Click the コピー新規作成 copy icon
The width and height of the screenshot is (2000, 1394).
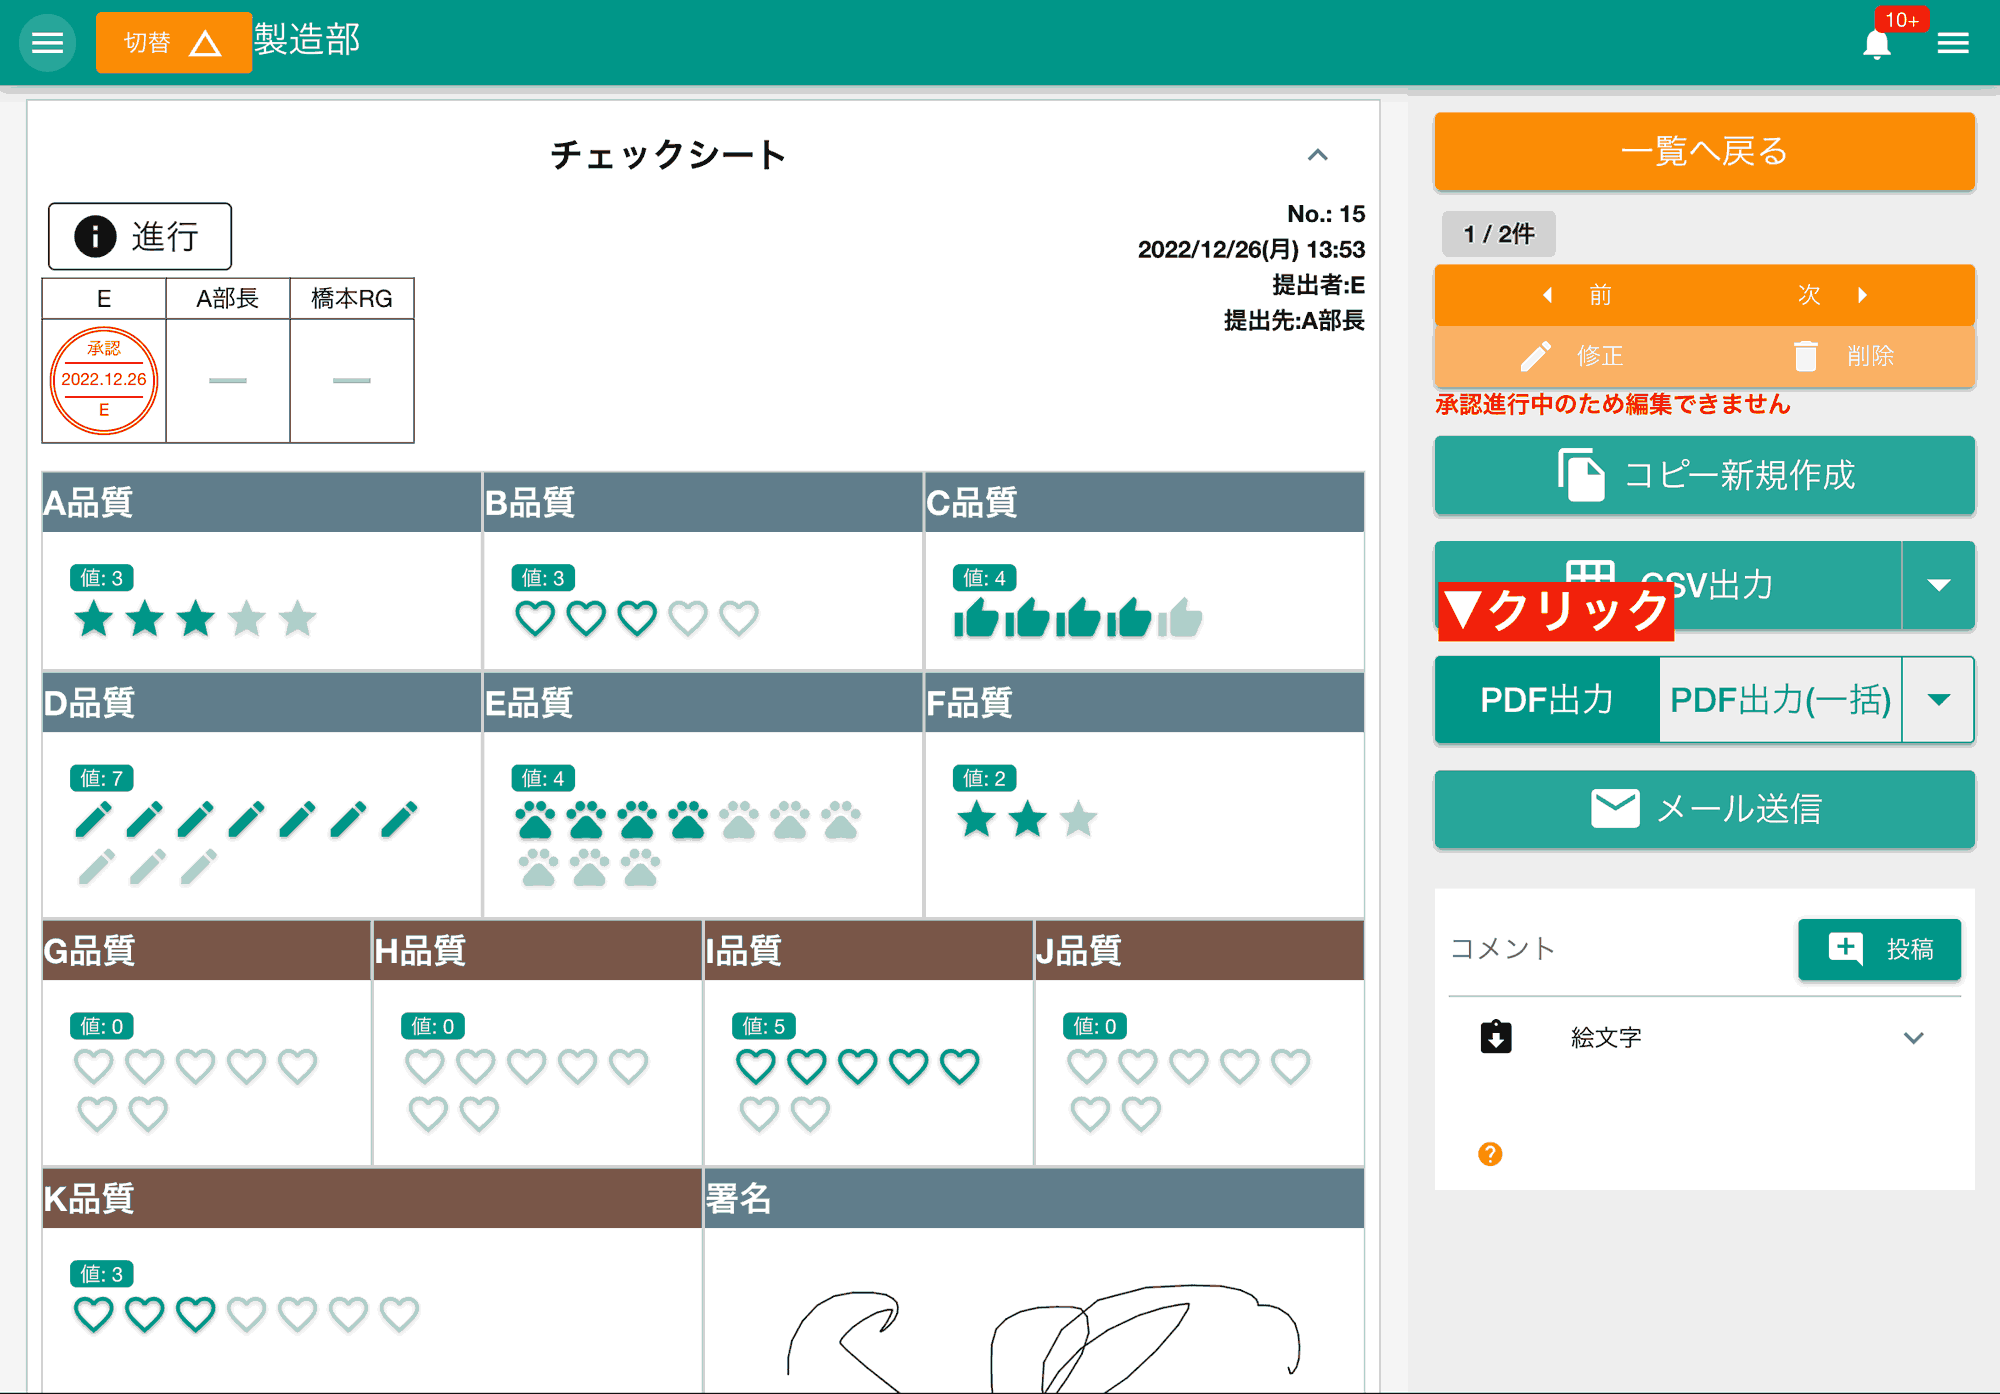point(1580,476)
